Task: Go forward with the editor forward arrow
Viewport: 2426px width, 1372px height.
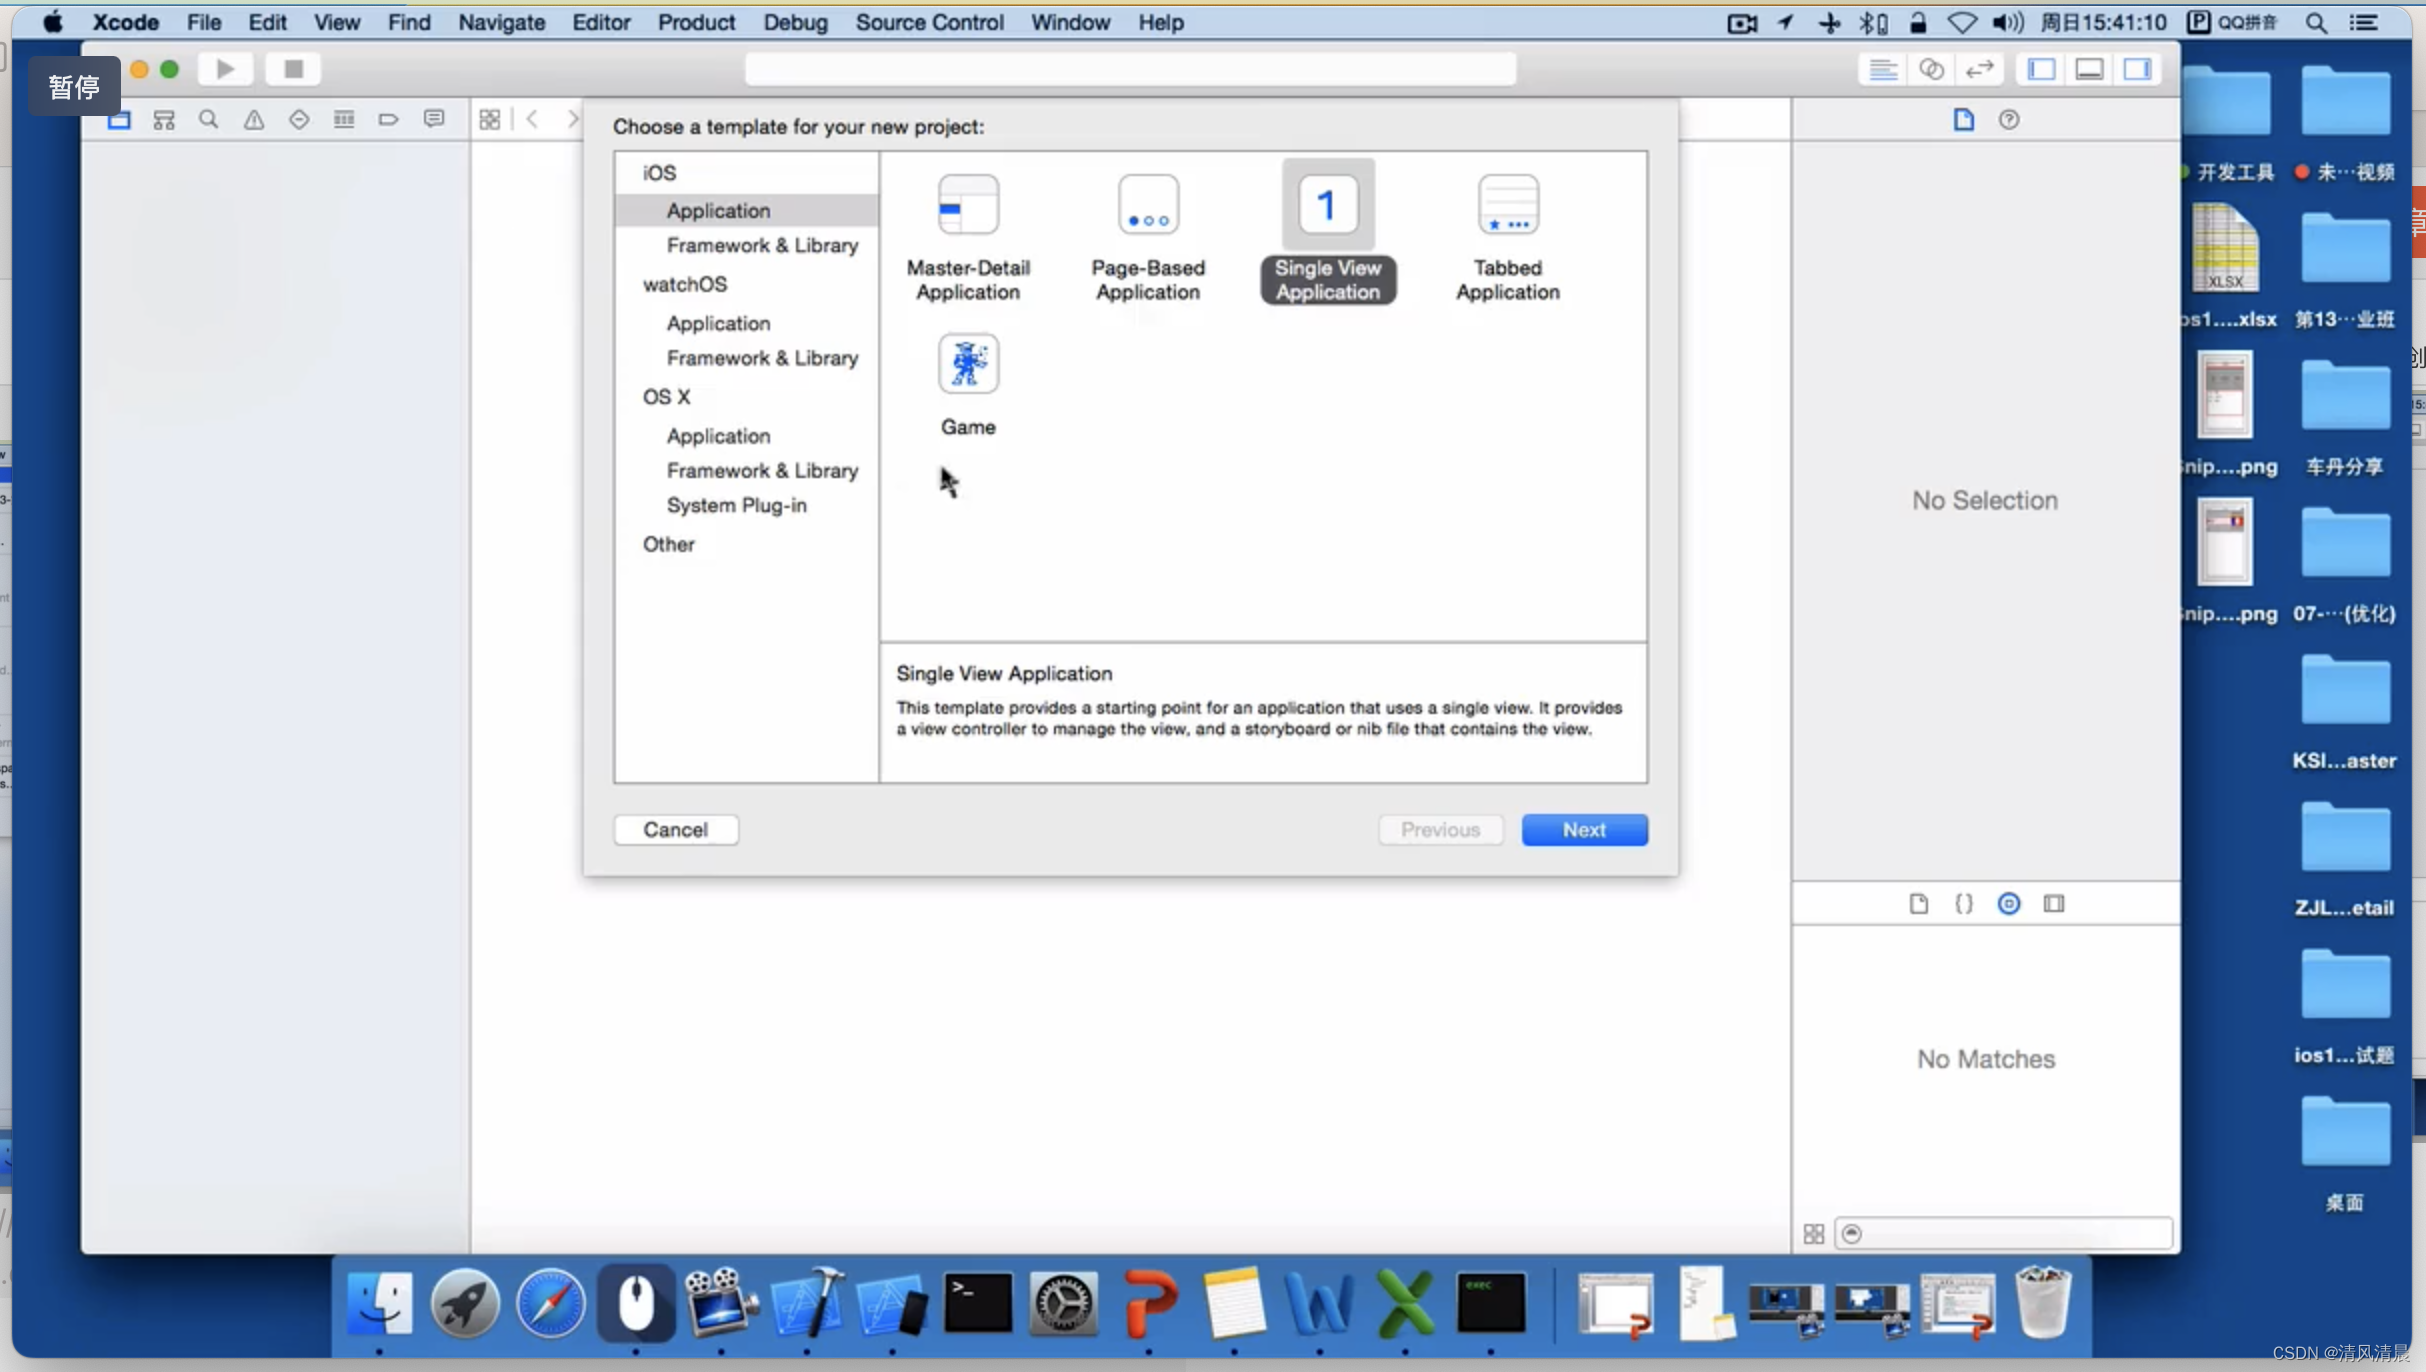Action: (x=572, y=120)
